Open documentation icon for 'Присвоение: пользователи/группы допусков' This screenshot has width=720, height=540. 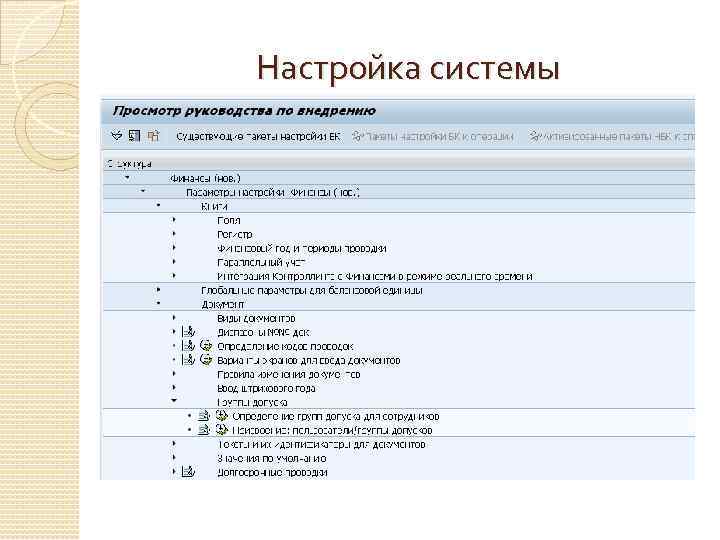(x=204, y=430)
